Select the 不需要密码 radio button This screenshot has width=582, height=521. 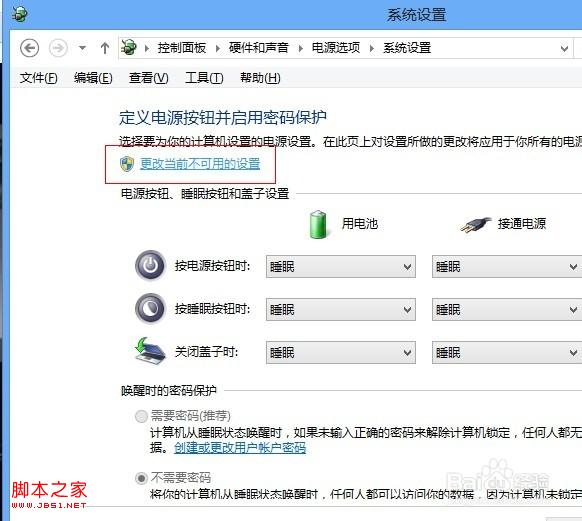[x=141, y=478]
